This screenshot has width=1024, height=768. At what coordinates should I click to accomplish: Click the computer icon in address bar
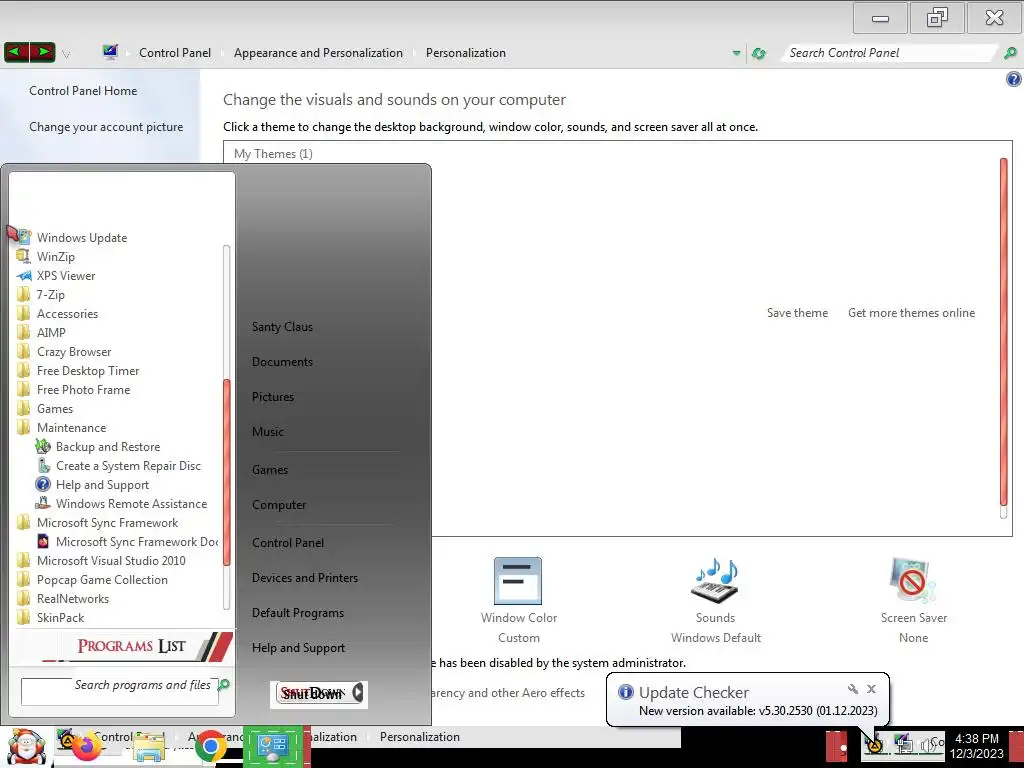tap(110, 52)
